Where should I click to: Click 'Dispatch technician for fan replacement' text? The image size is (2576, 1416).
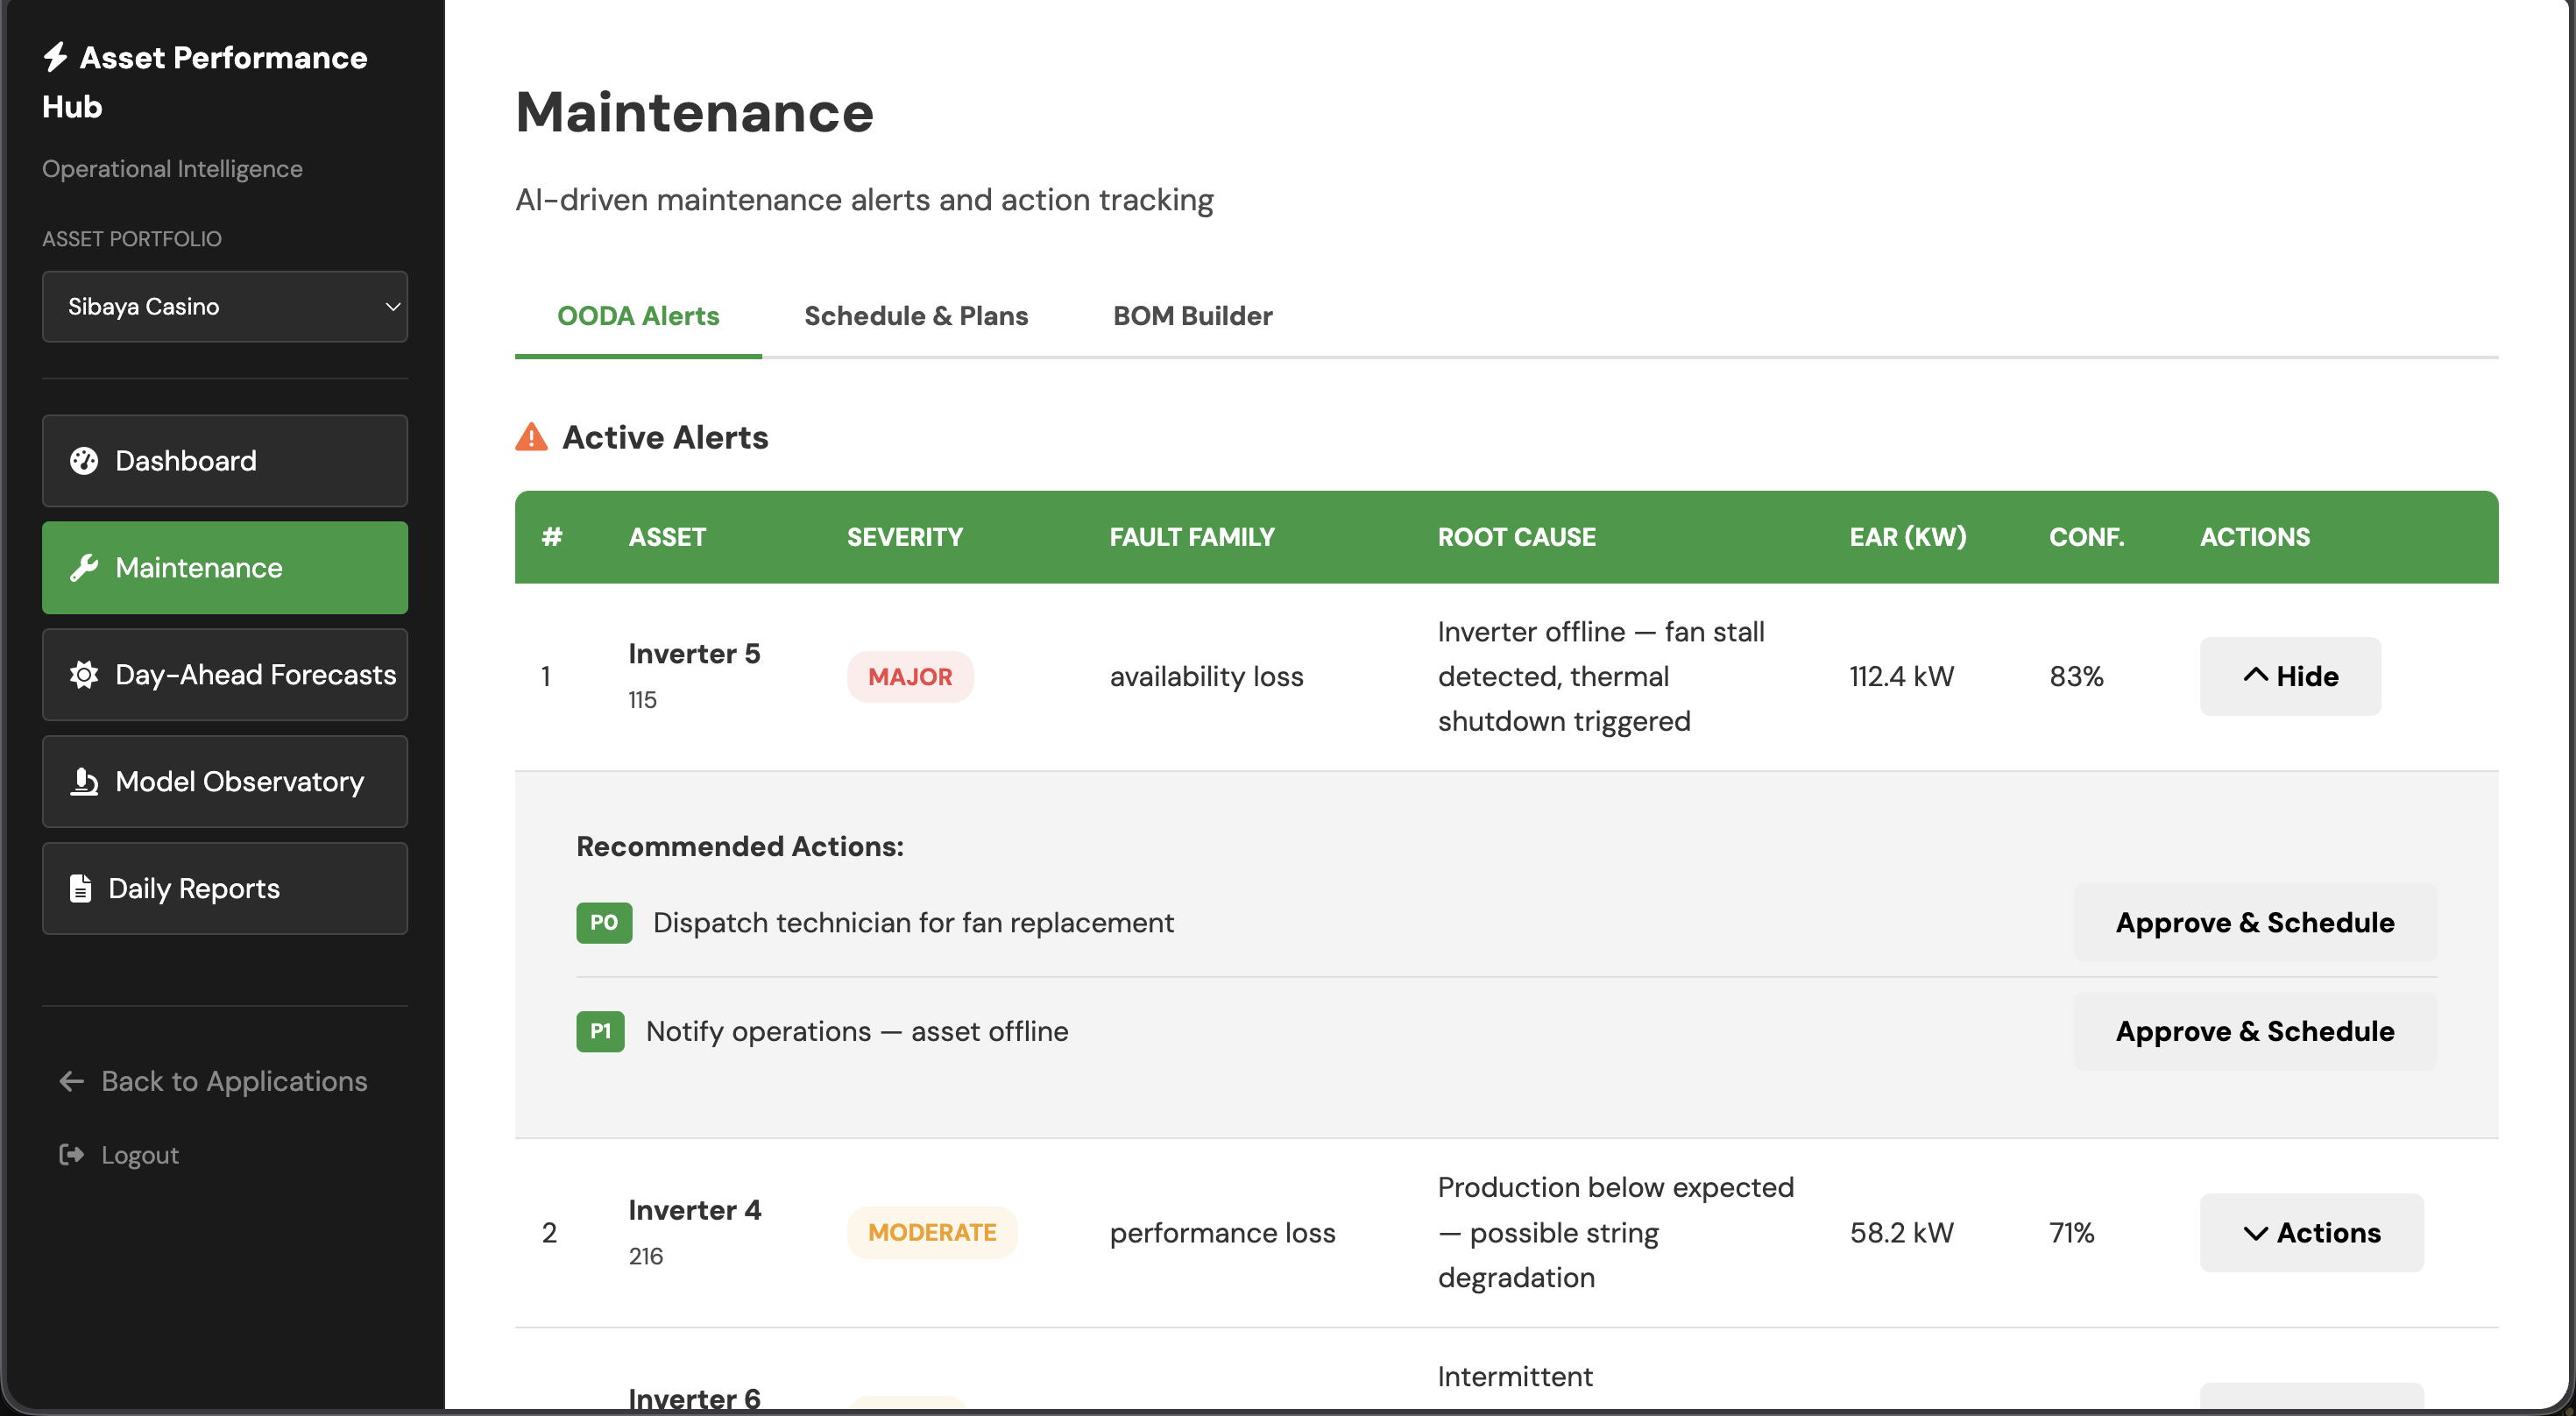913,922
